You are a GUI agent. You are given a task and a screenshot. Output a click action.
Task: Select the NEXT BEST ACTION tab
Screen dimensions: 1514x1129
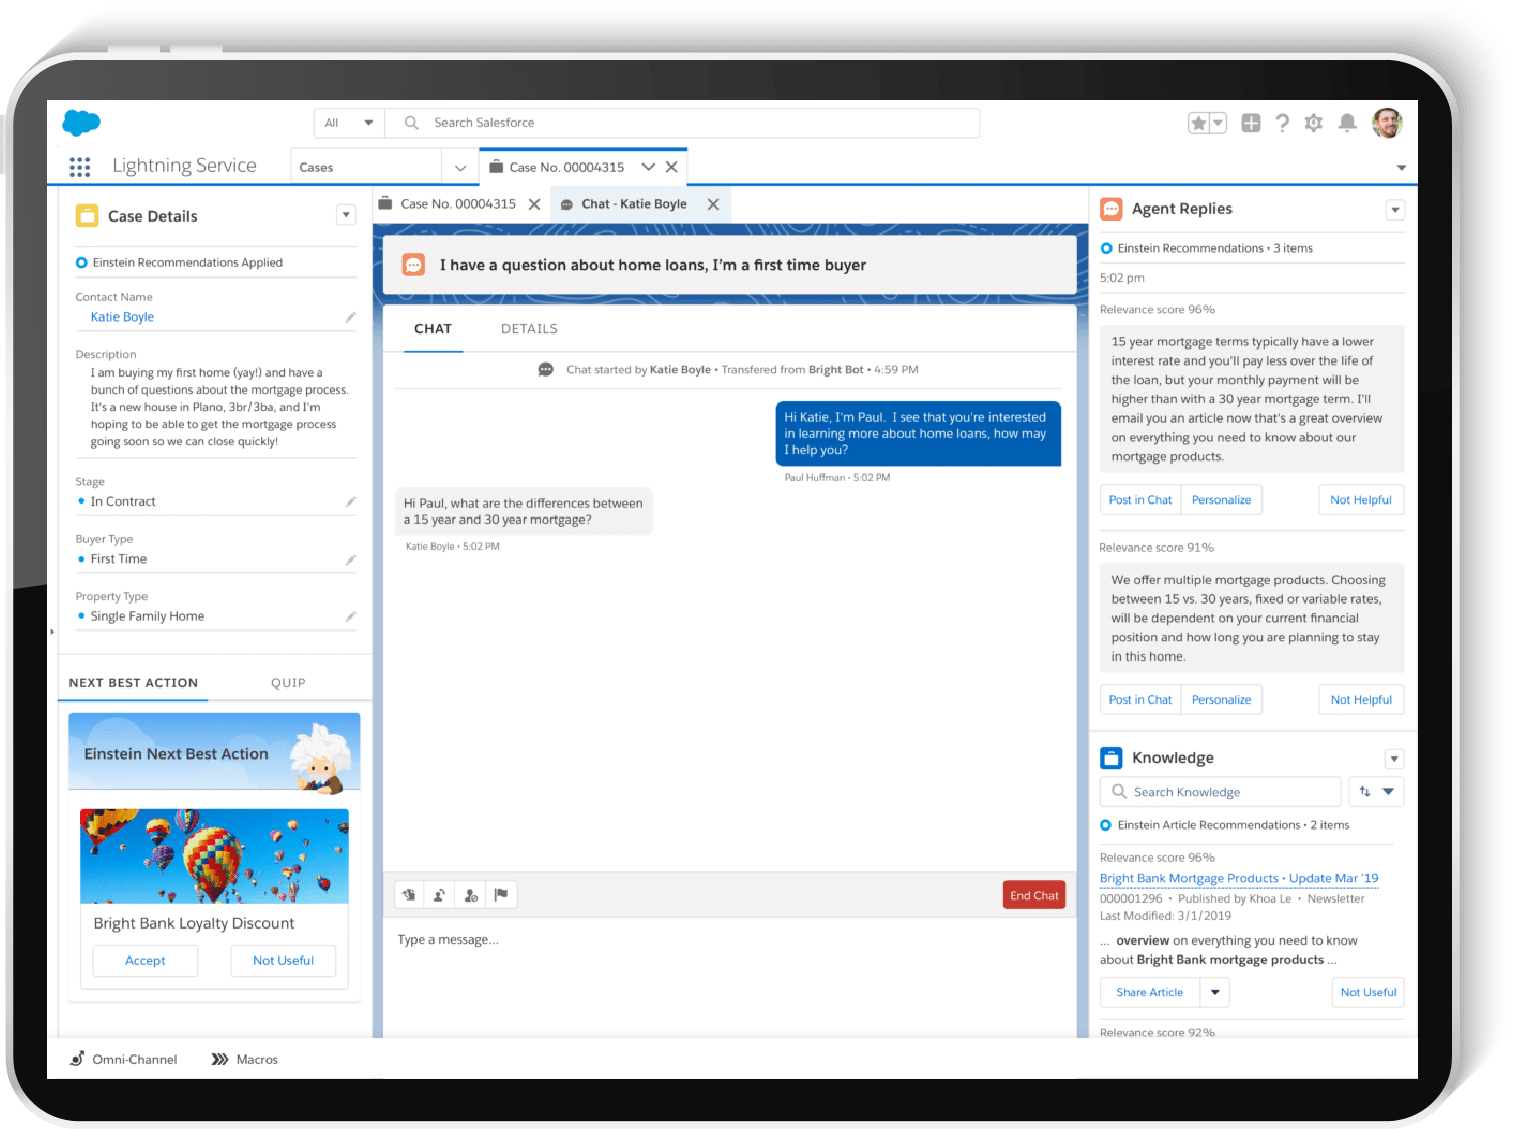(x=133, y=683)
